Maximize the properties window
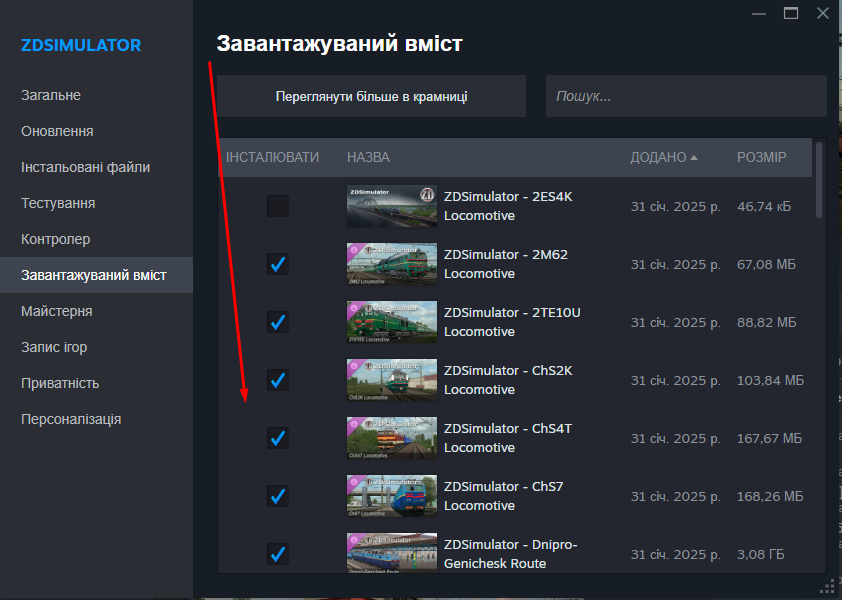The width and height of the screenshot is (842, 600). click(x=791, y=13)
